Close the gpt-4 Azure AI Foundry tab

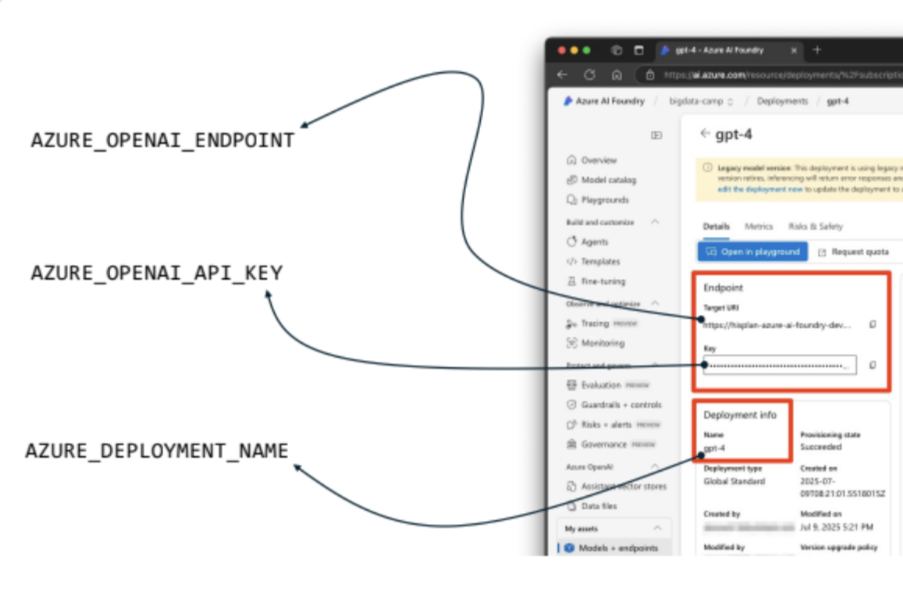[x=794, y=51]
